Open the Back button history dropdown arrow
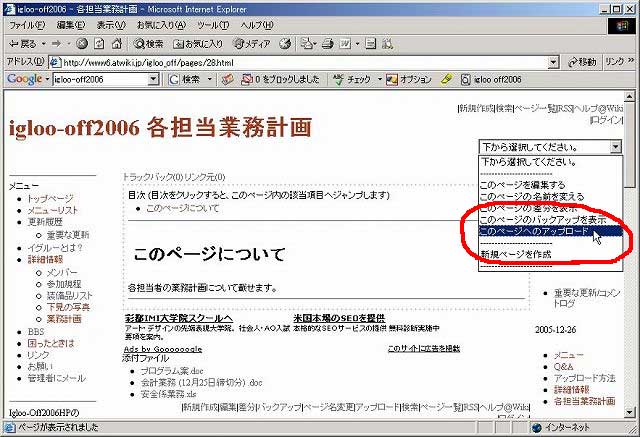Image resolution: width=640 pixels, height=437 pixels. tap(43, 44)
